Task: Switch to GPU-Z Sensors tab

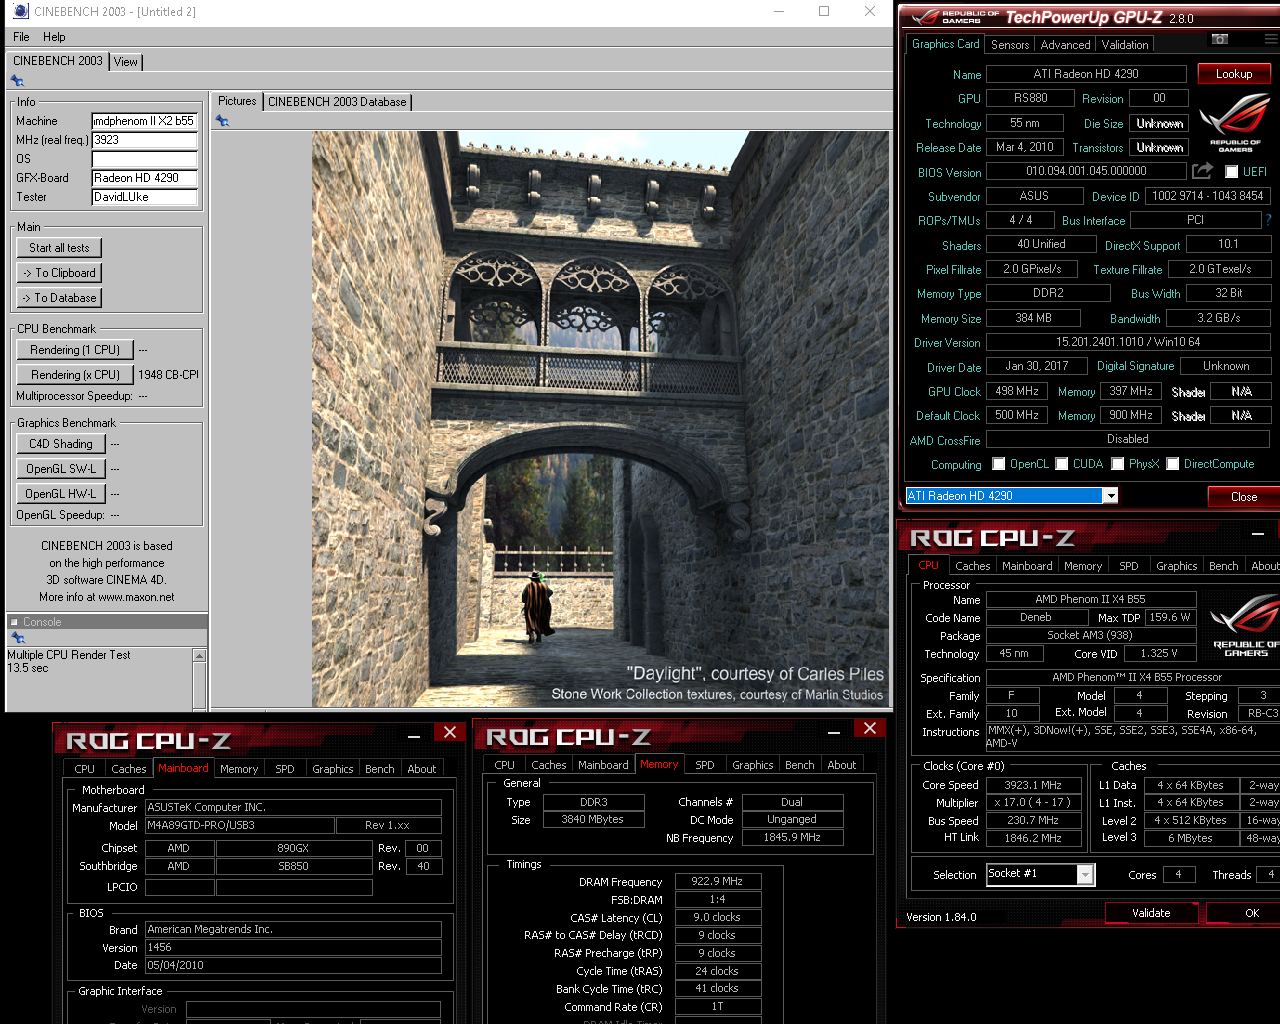Action: [x=1010, y=45]
